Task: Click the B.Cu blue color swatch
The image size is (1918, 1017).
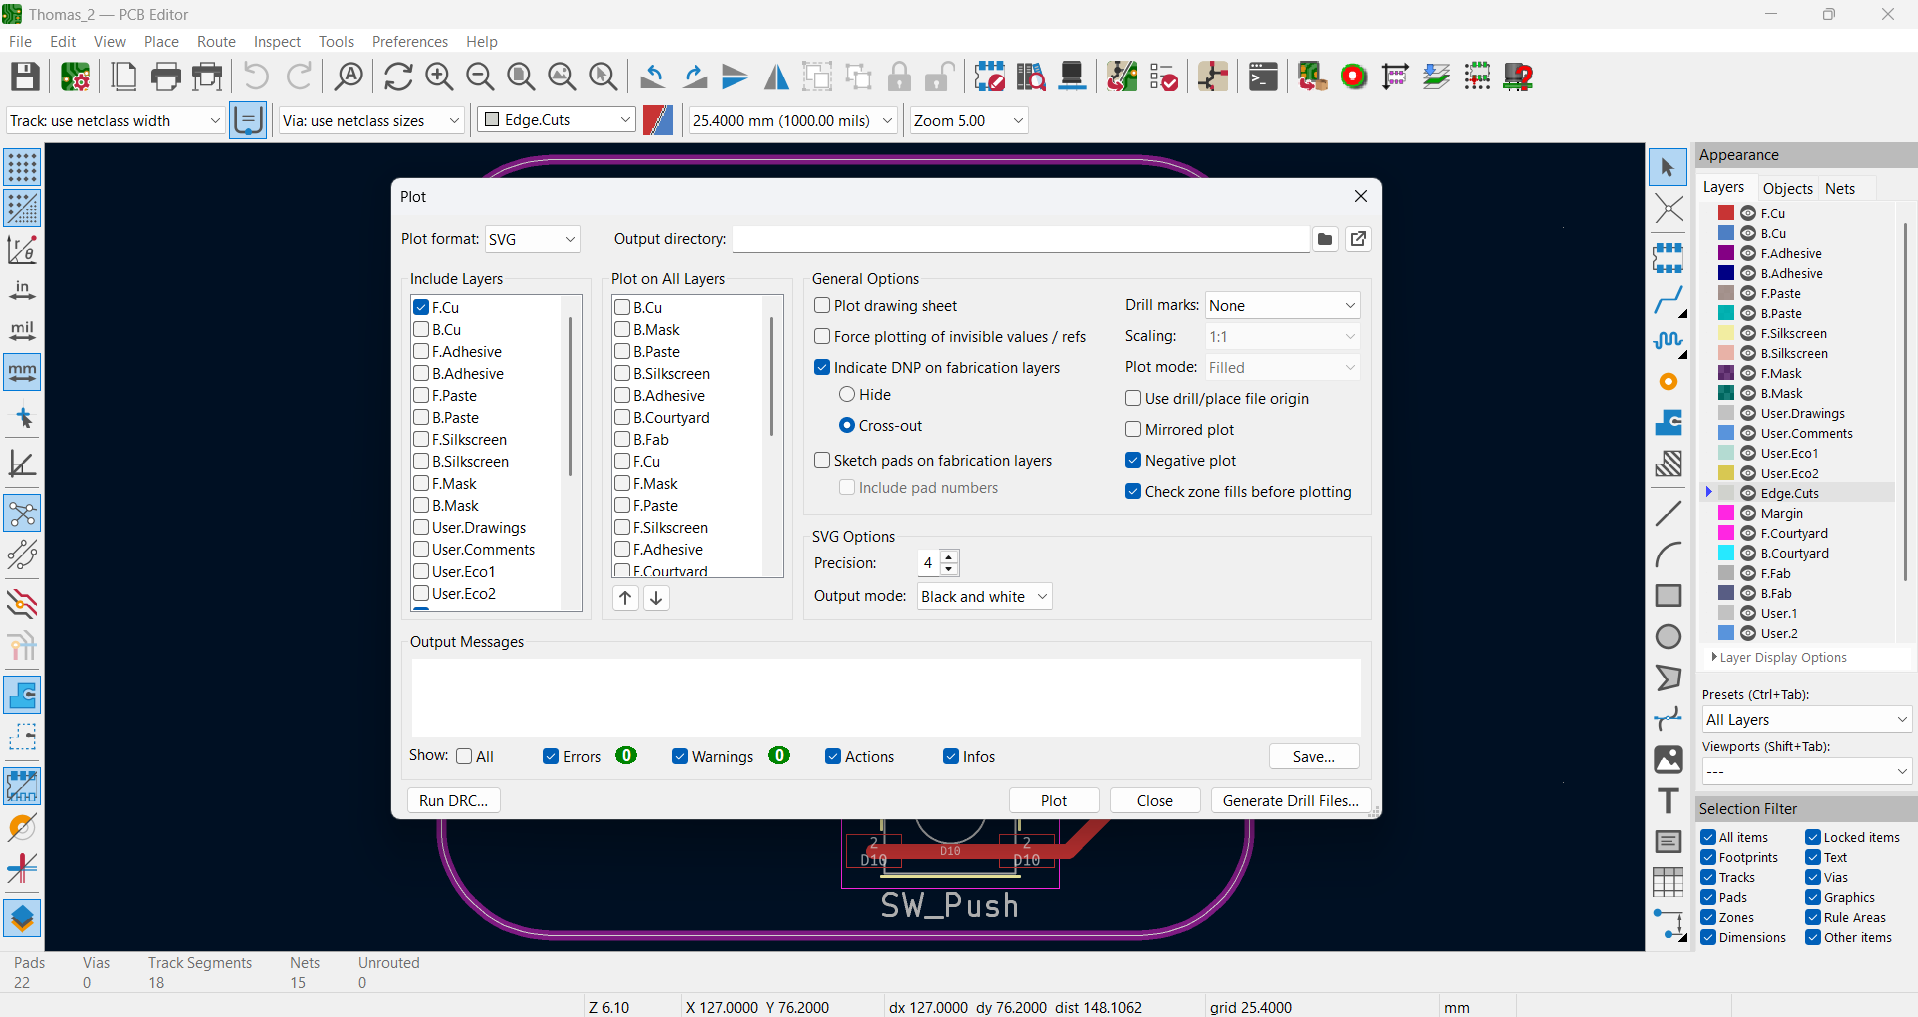Action: tap(1726, 233)
